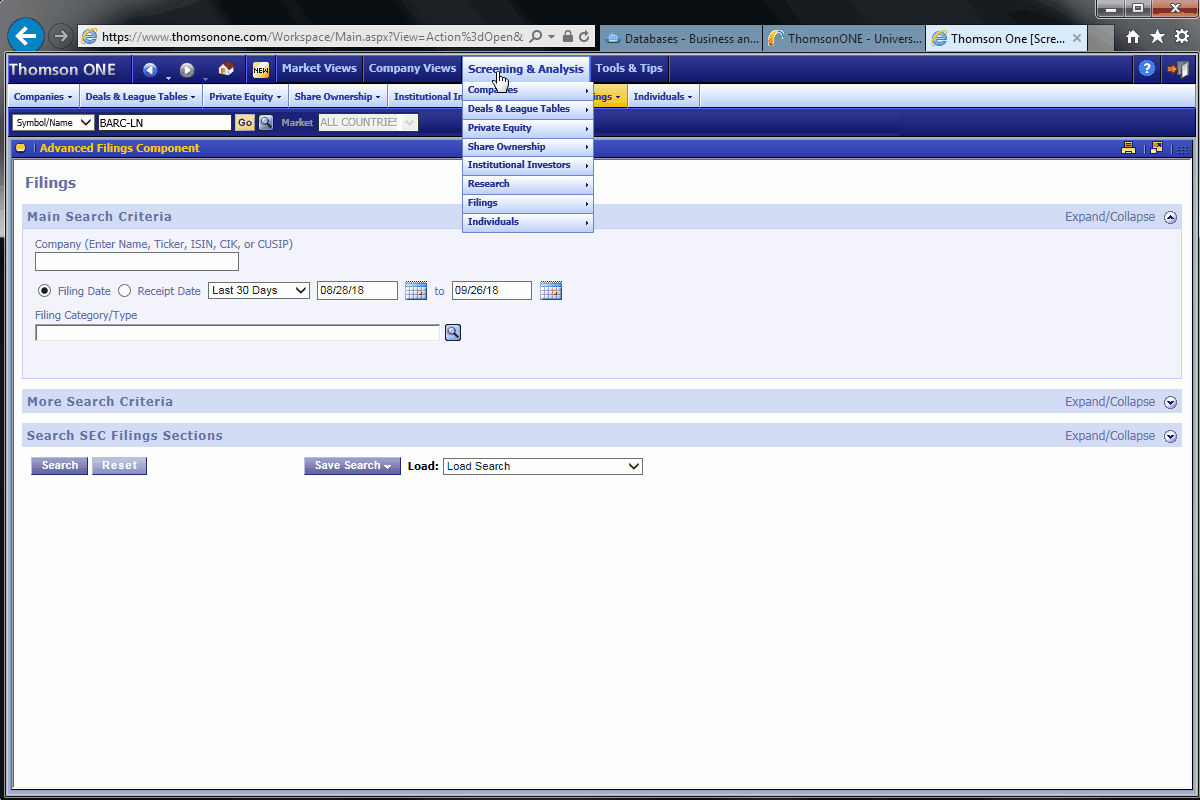Open the Companies sub-navigation dropdown
Viewport: 1200px width, 800px height.
click(x=43, y=97)
